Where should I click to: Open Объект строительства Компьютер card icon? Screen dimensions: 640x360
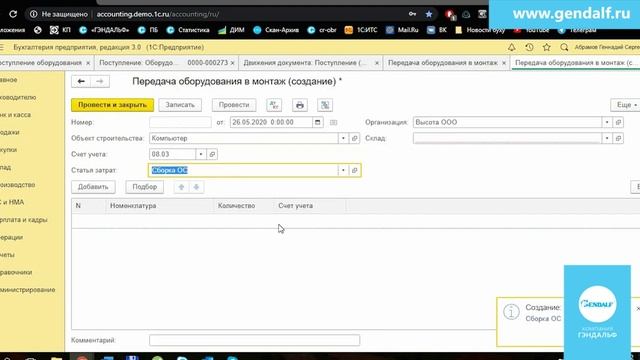click(x=354, y=138)
